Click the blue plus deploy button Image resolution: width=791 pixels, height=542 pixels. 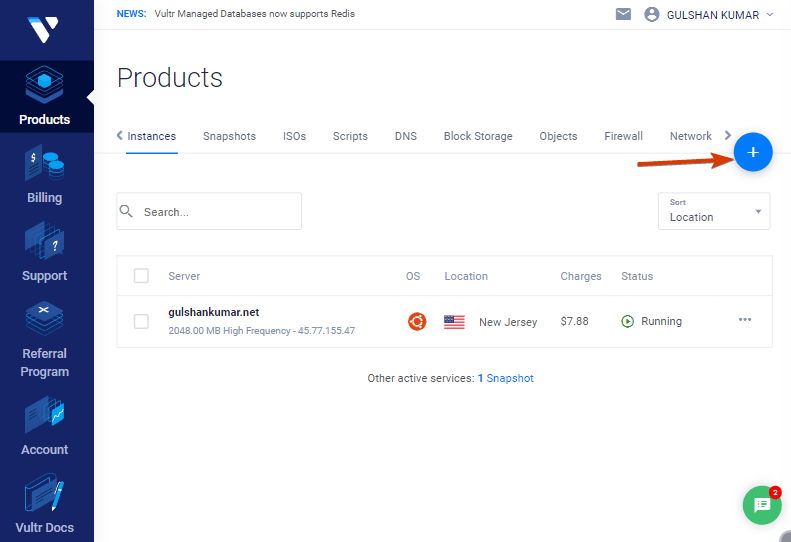(753, 152)
